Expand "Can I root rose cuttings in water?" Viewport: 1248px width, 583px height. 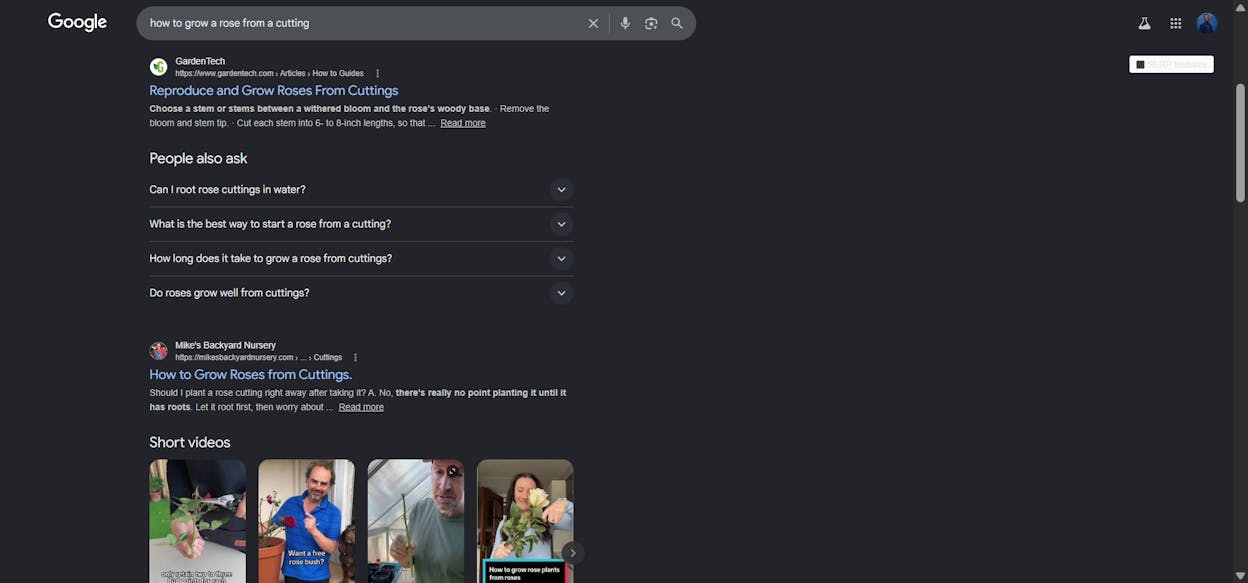click(361, 189)
